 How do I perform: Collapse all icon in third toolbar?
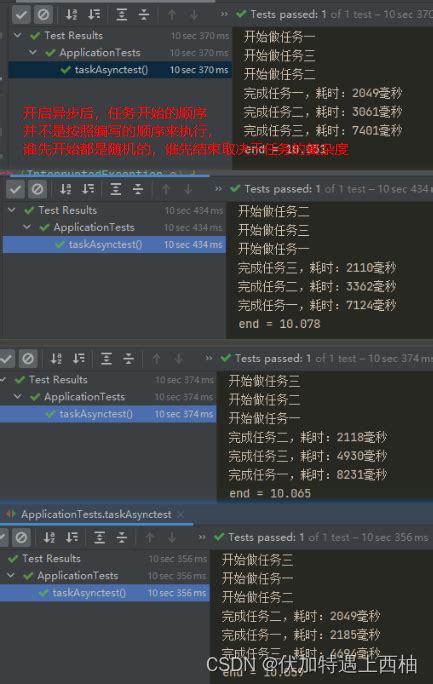[129, 359]
